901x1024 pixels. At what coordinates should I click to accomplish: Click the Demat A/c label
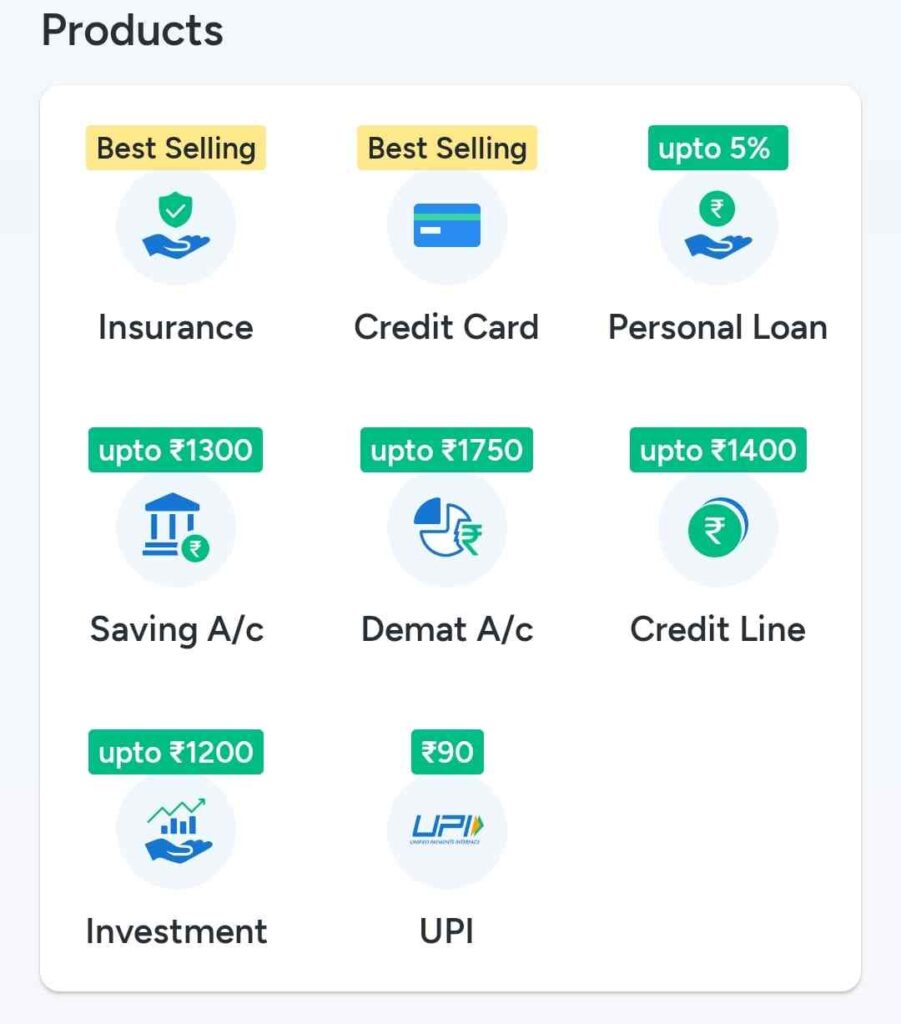pos(447,630)
